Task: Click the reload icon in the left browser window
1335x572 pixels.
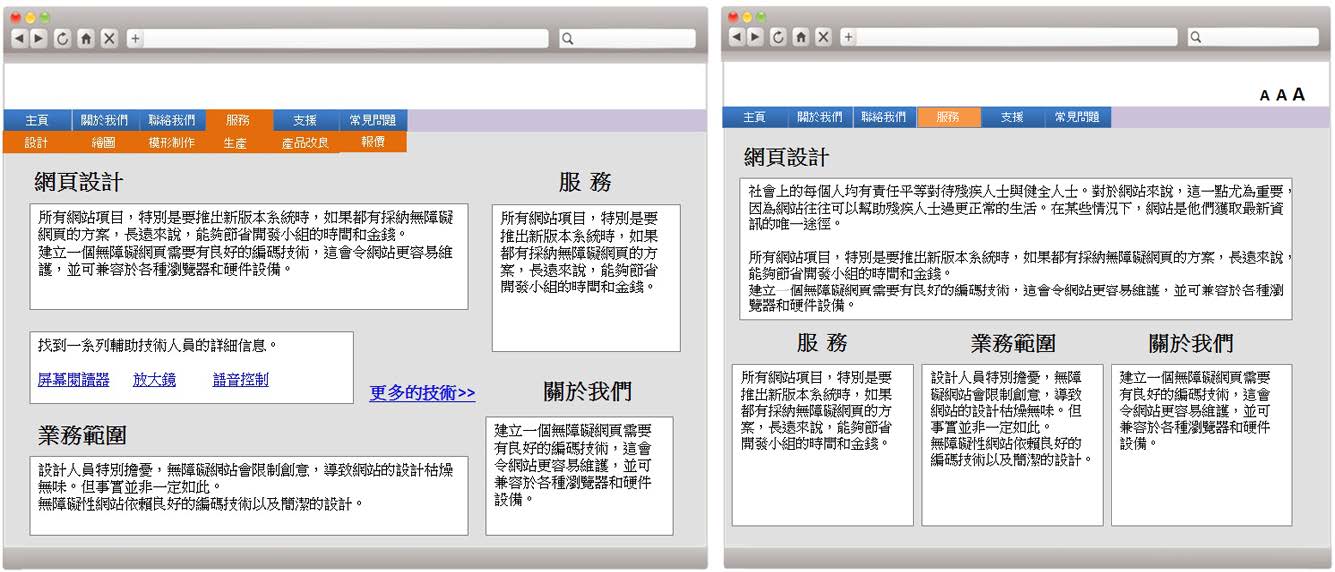Action: coord(62,38)
